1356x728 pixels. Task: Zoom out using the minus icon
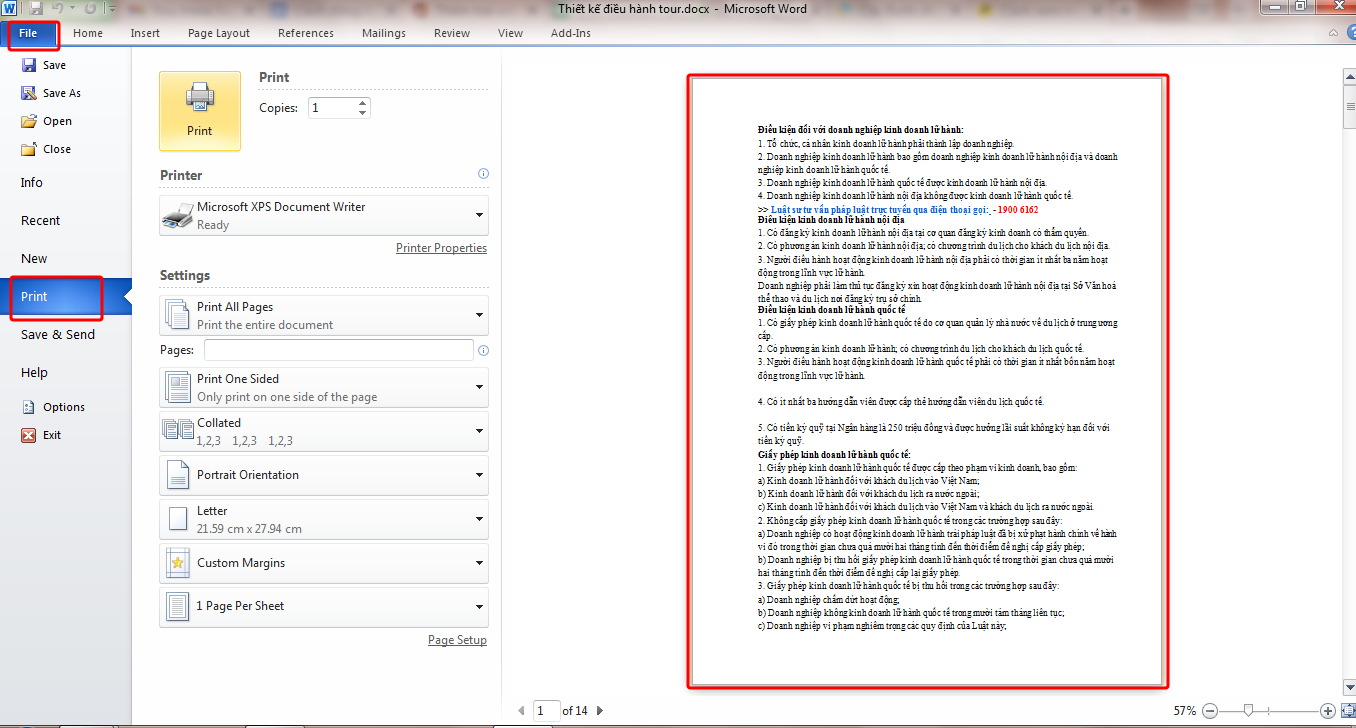tap(1210, 710)
